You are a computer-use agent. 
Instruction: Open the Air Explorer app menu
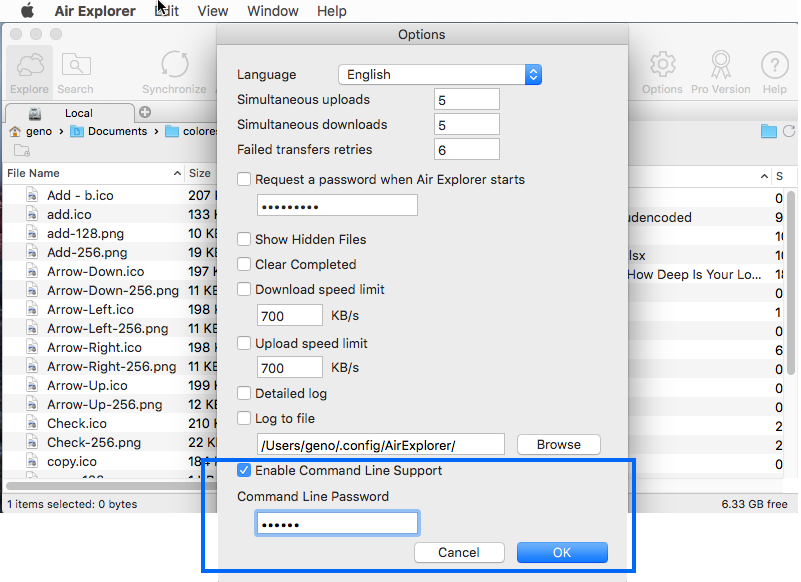coord(95,11)
